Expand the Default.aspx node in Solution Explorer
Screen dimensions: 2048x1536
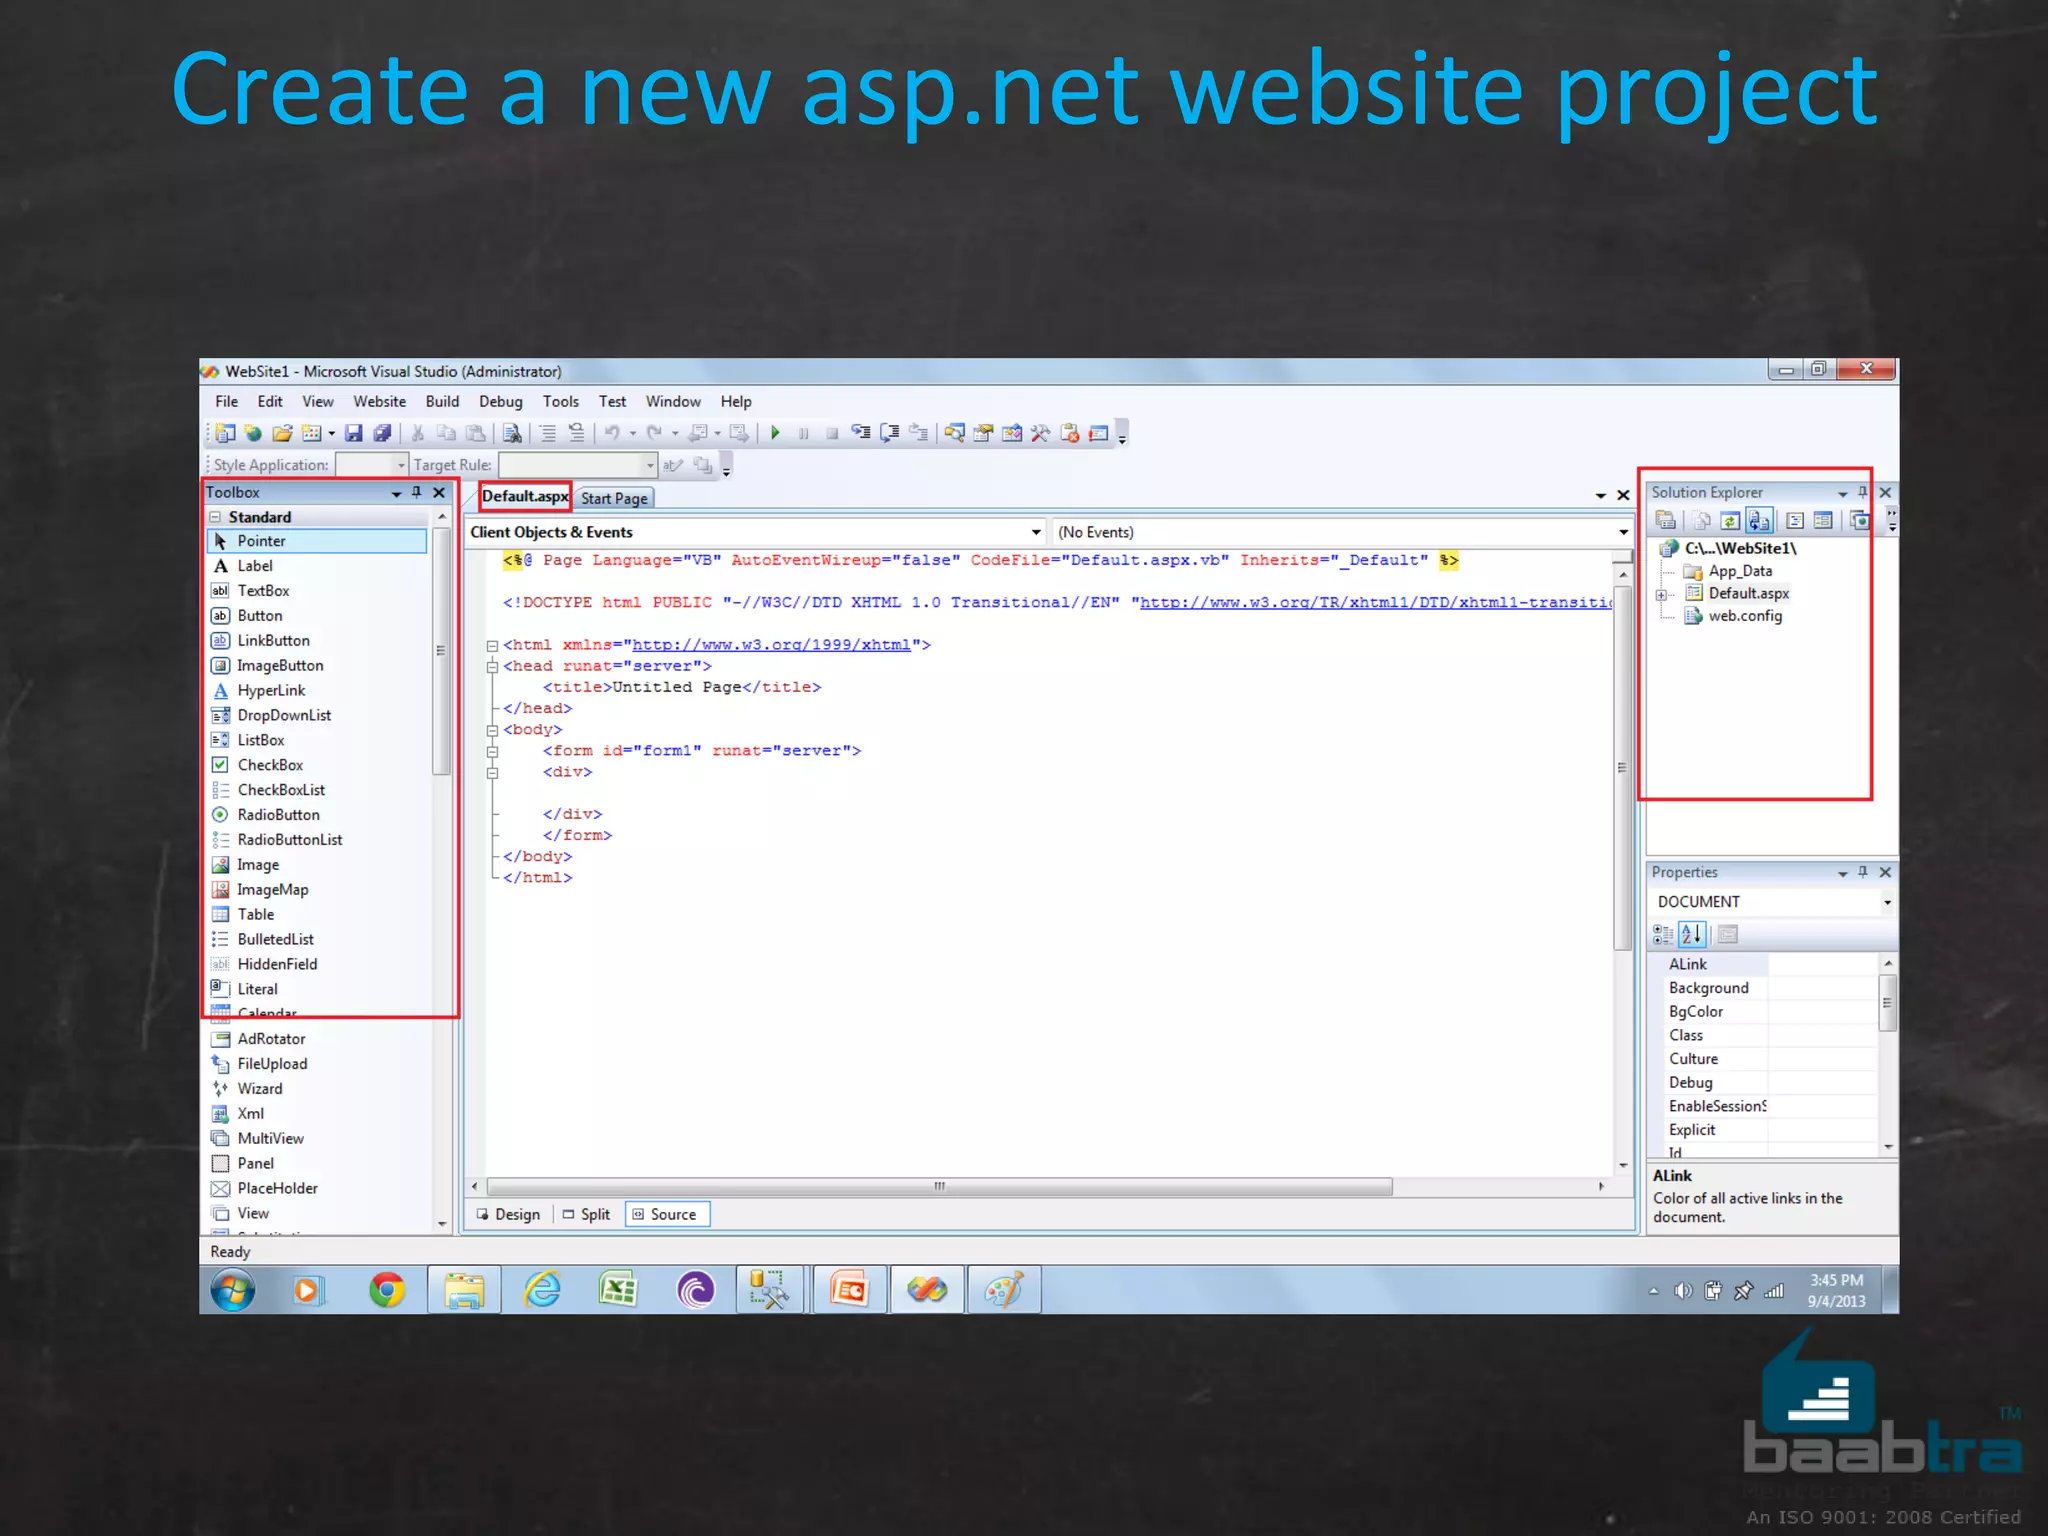[1661, 594]
